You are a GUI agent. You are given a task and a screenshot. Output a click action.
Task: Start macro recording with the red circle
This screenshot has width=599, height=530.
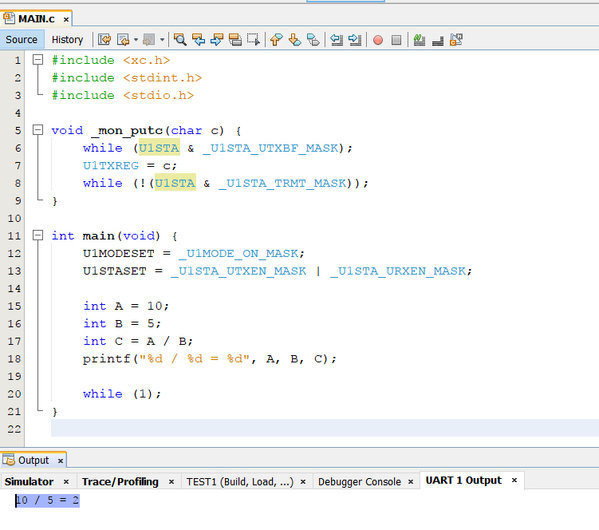(x=378, y=40)
